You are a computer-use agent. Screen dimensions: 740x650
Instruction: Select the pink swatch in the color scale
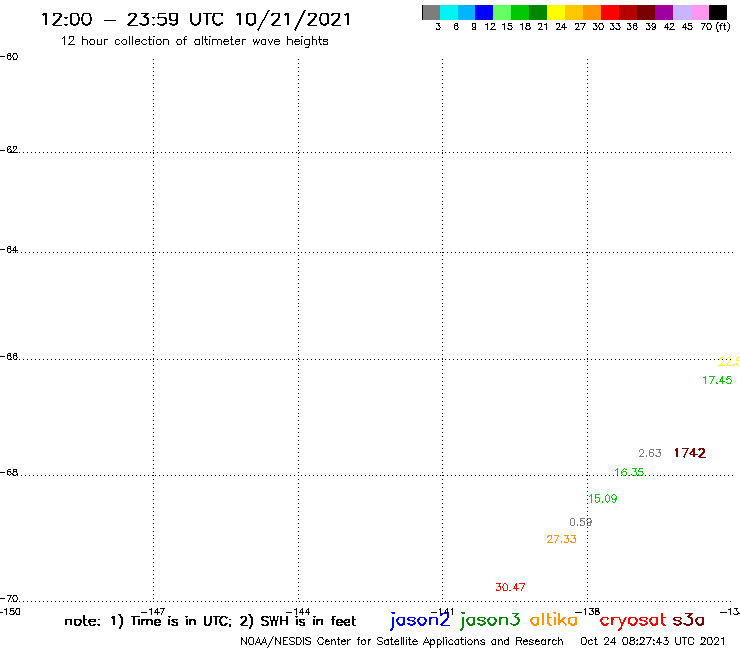[x=699, y=12]
